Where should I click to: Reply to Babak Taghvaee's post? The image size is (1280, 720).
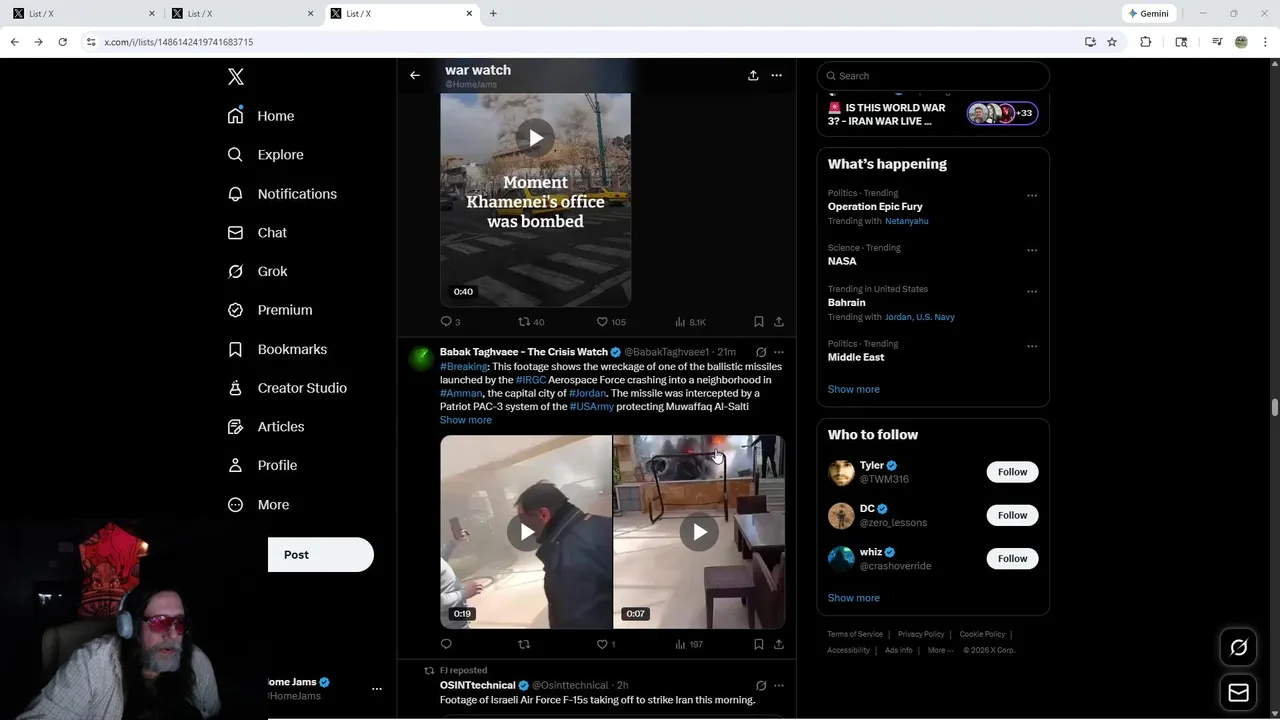pos(446,644)
